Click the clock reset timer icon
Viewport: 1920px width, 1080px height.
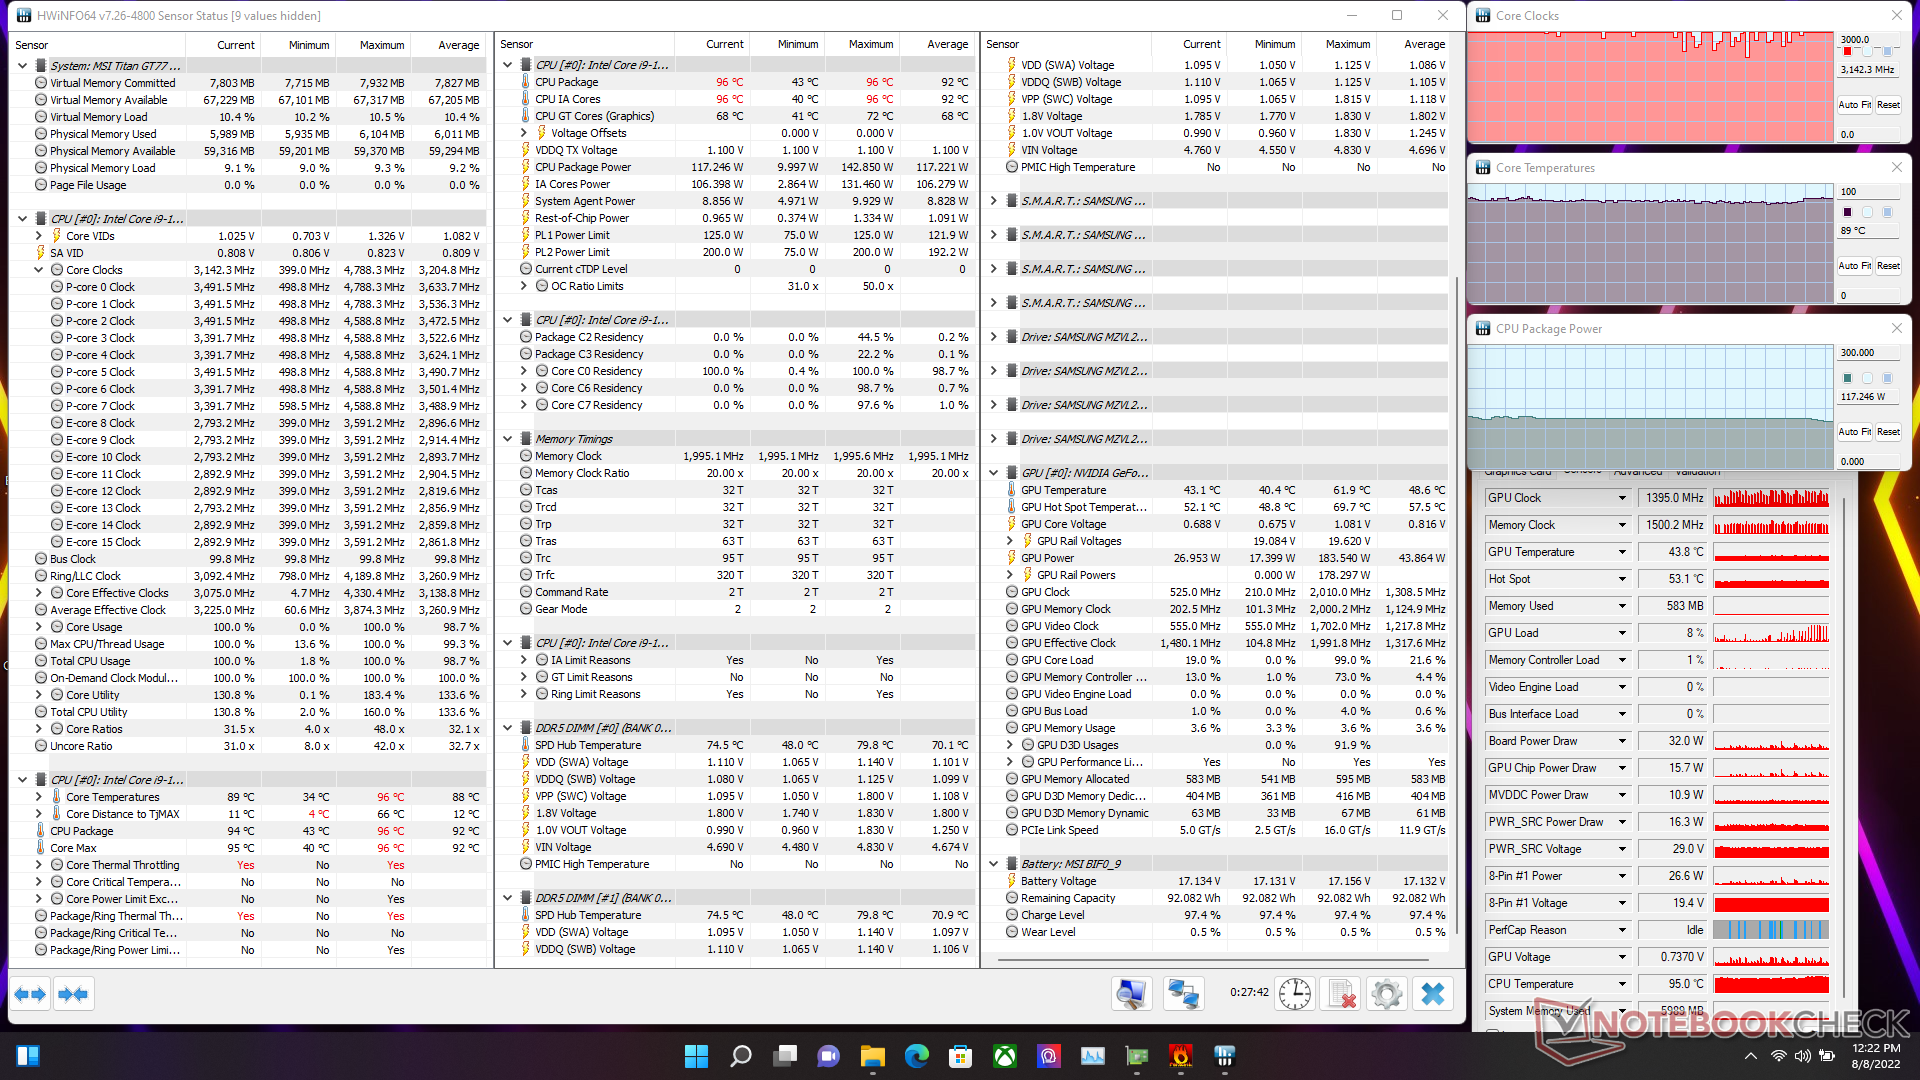coord(1295,994)
